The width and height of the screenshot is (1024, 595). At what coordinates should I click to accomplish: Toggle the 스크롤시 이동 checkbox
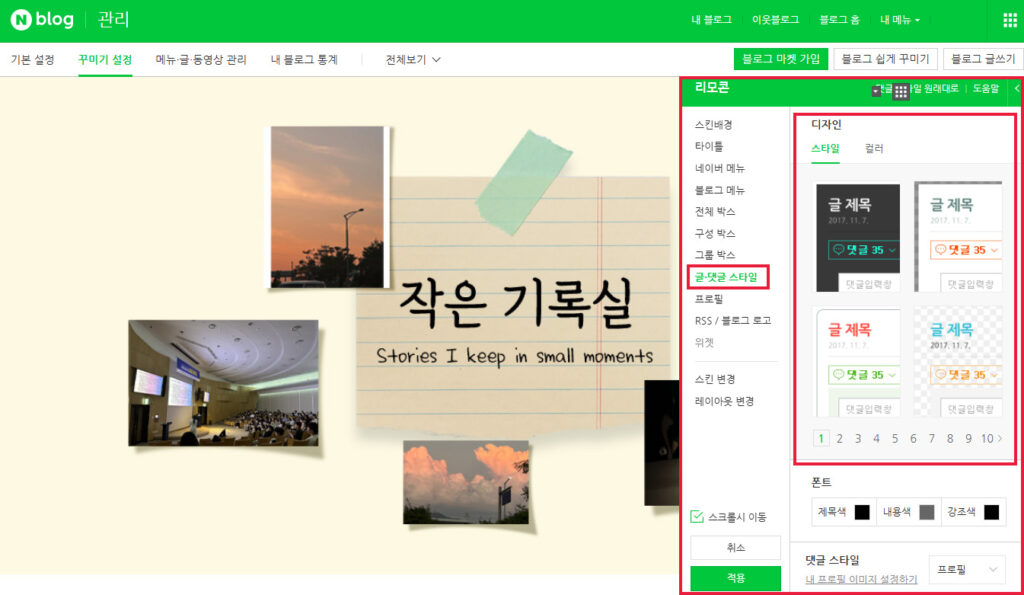point(698,517)
